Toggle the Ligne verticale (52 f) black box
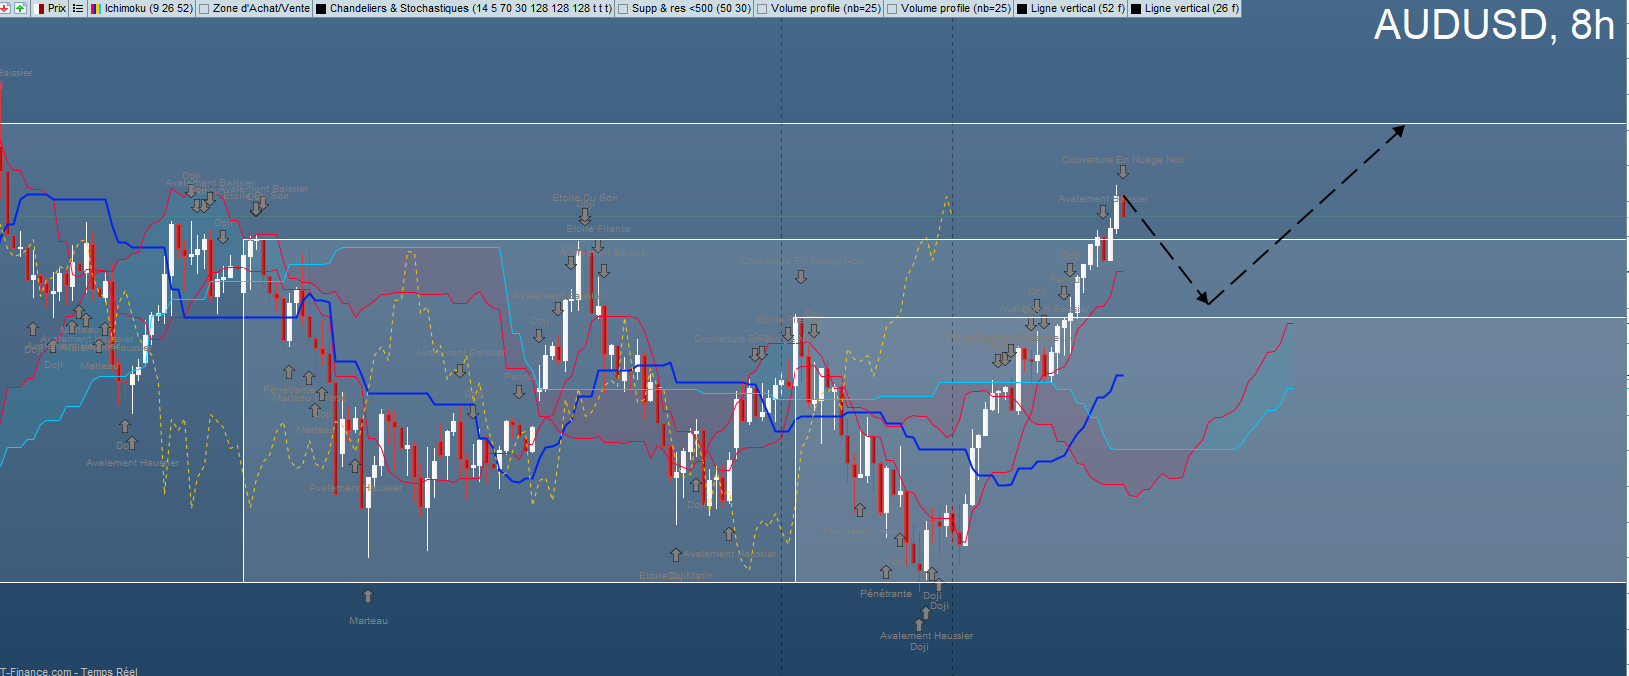Image resolution: width=1629 pixels, height=676 pixels. click(x=1023, y=9)
